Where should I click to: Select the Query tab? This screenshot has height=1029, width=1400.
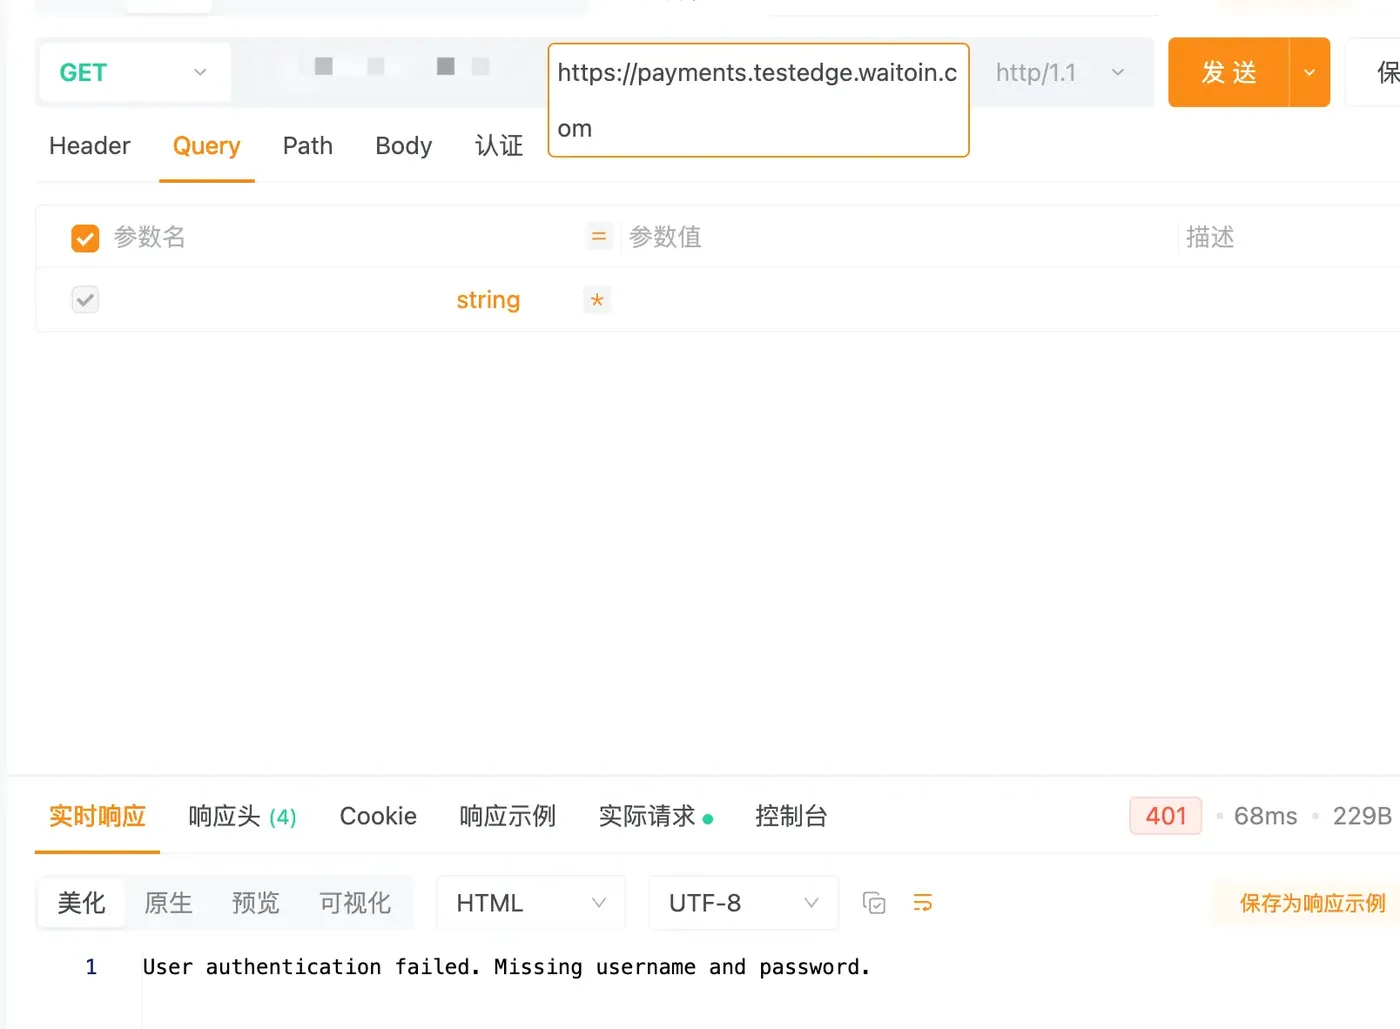click(x=207, y=146)
